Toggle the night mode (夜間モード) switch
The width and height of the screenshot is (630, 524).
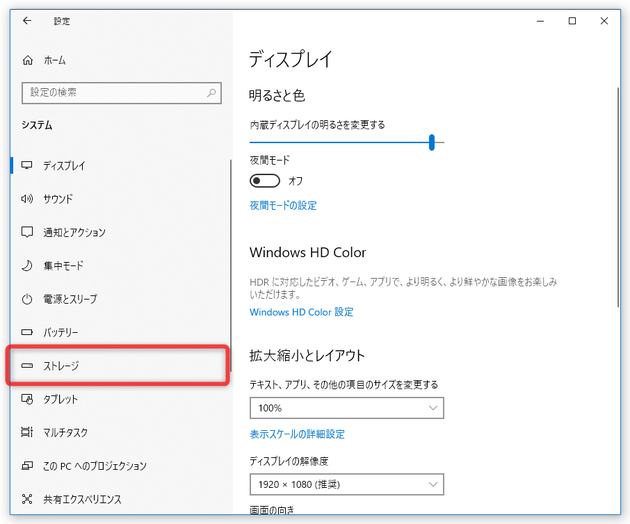coord(264,181)
